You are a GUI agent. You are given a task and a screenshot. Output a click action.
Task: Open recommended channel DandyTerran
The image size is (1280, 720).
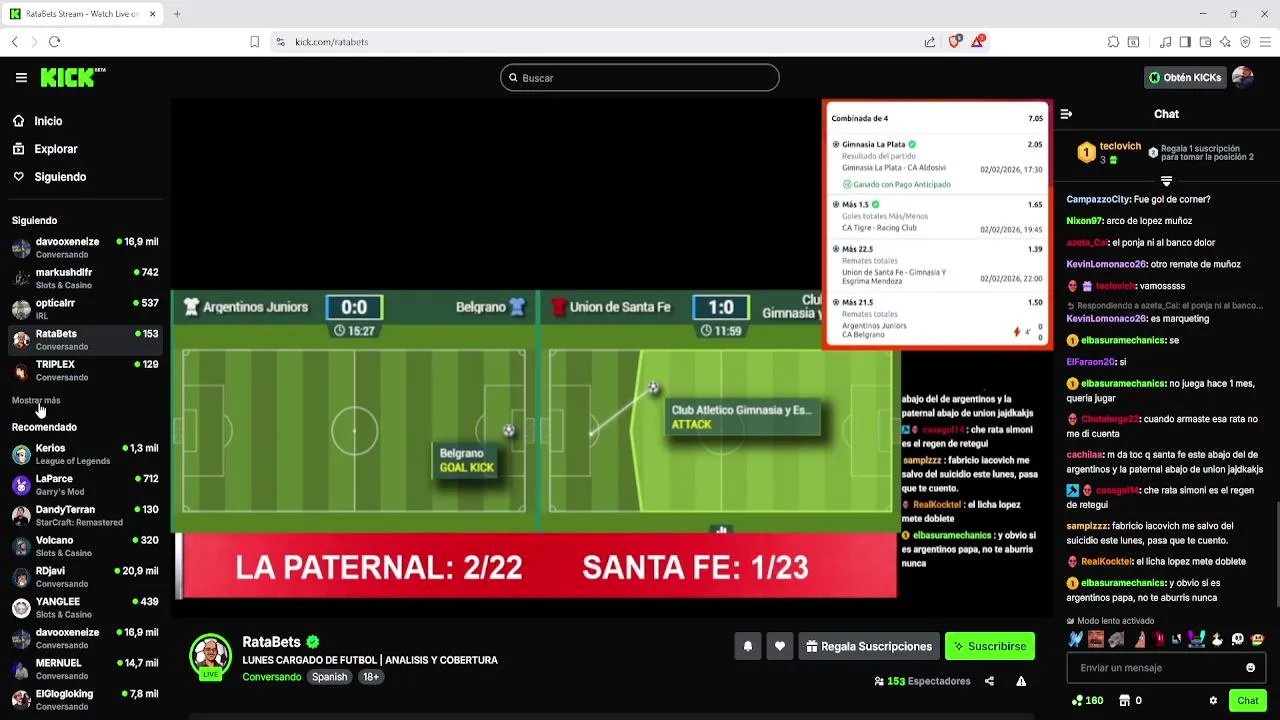click(x=85, y=515)
